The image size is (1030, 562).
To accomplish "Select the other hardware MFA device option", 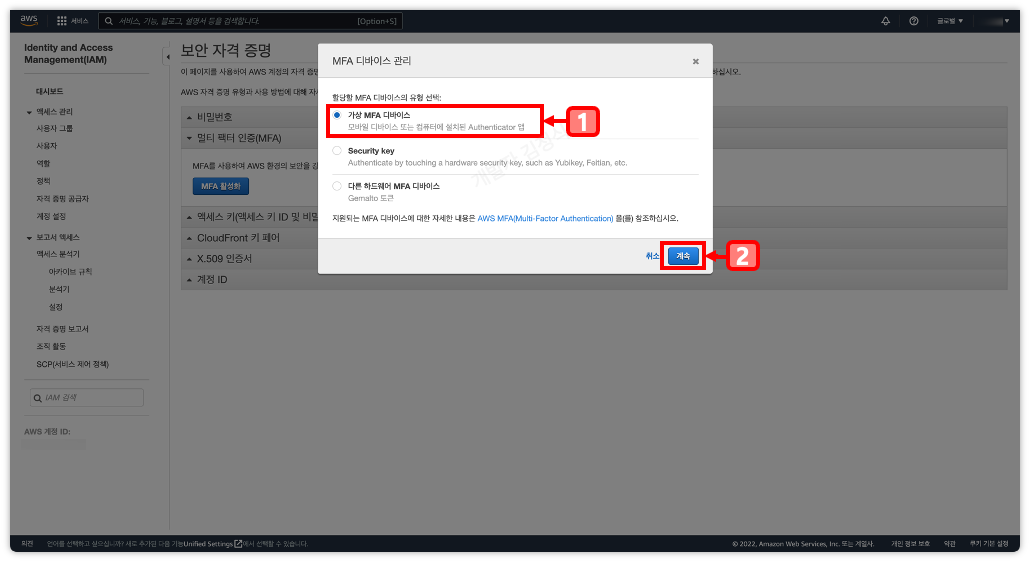I will click(337, 186).
